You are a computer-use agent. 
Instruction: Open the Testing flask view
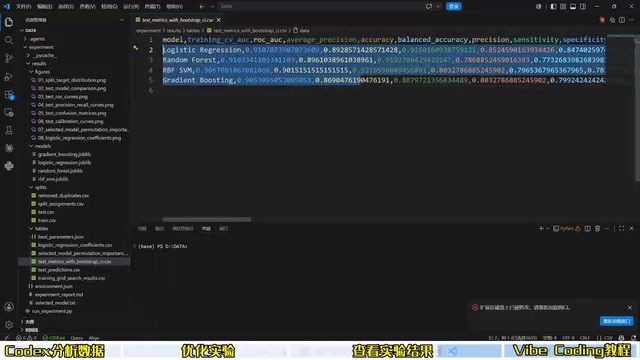coord(9,131)
